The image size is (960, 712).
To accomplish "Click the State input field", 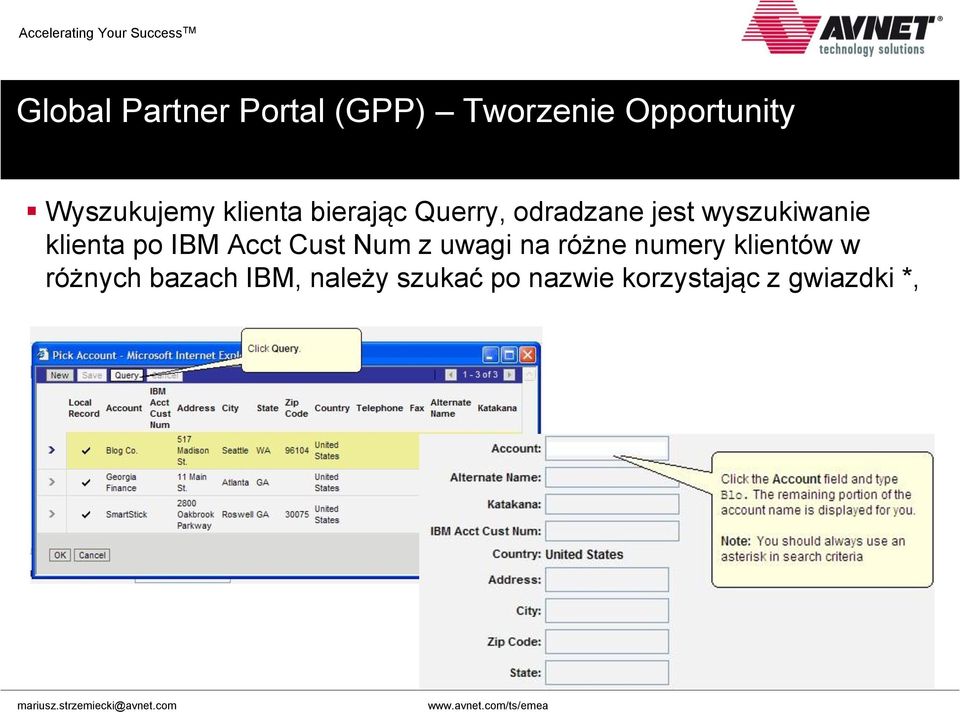I will tap(607, 672).
